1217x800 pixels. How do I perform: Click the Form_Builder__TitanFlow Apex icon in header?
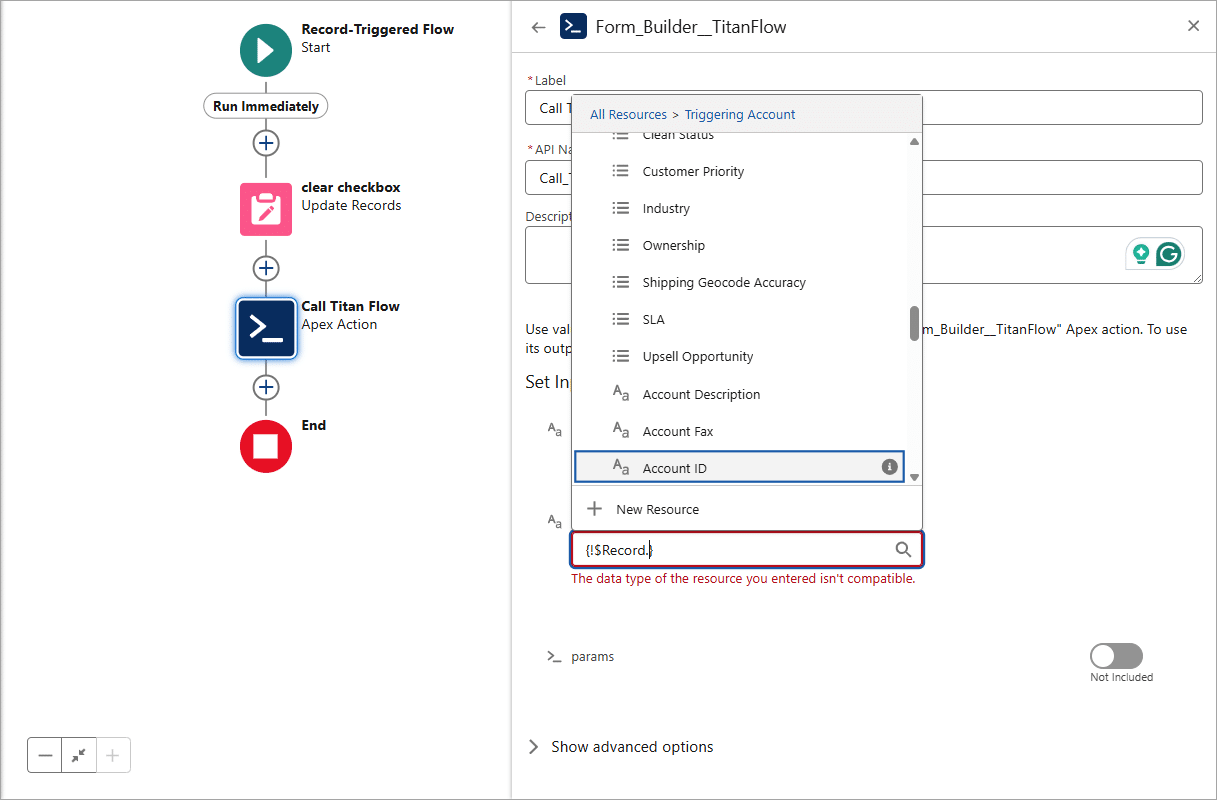(573, 27)
